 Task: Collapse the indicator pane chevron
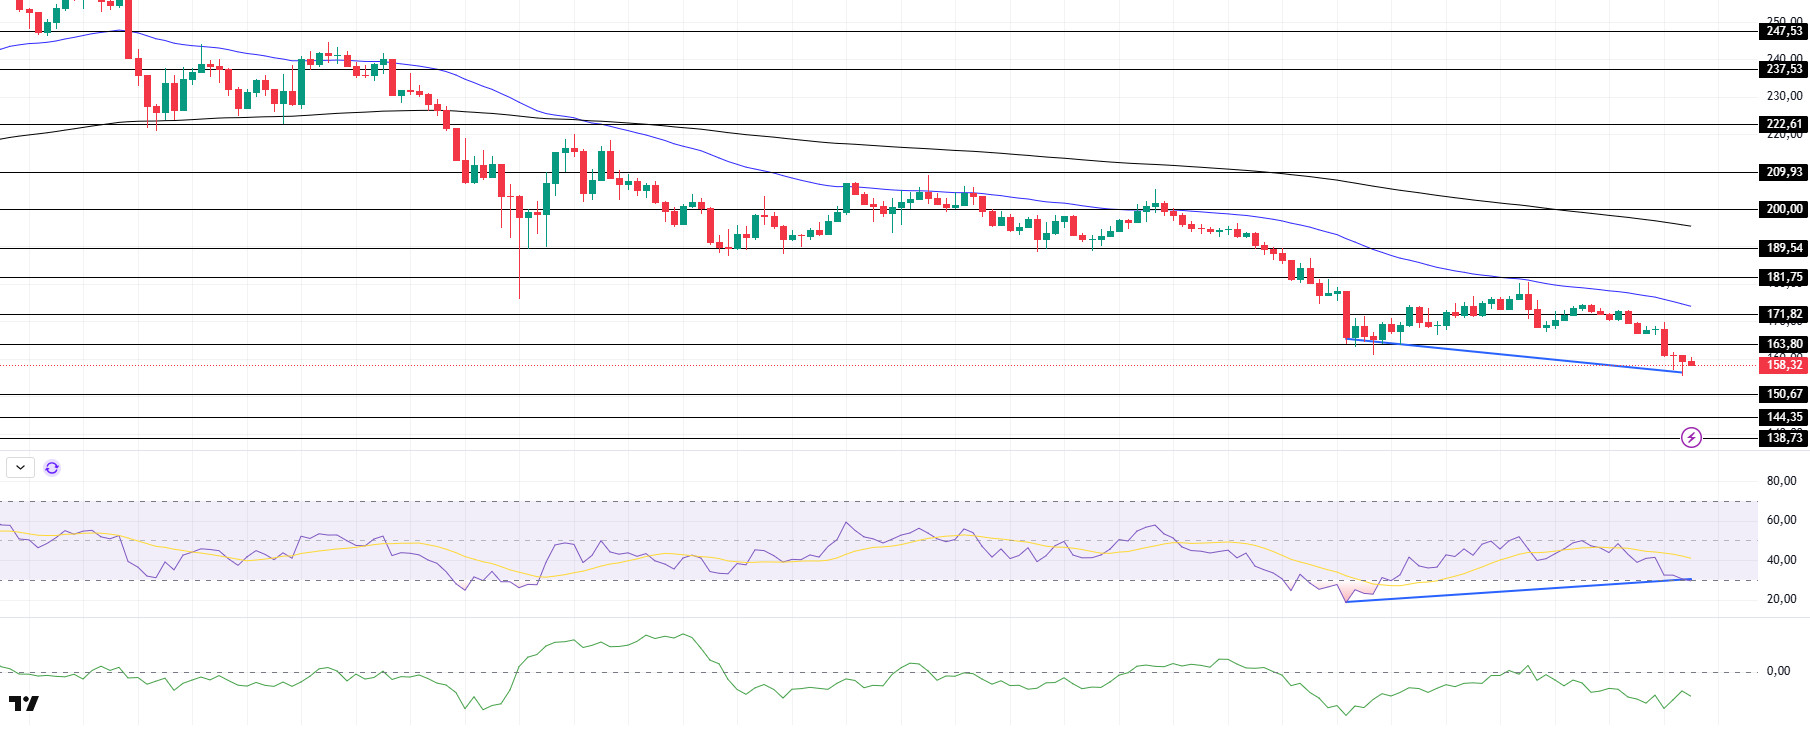20,467
